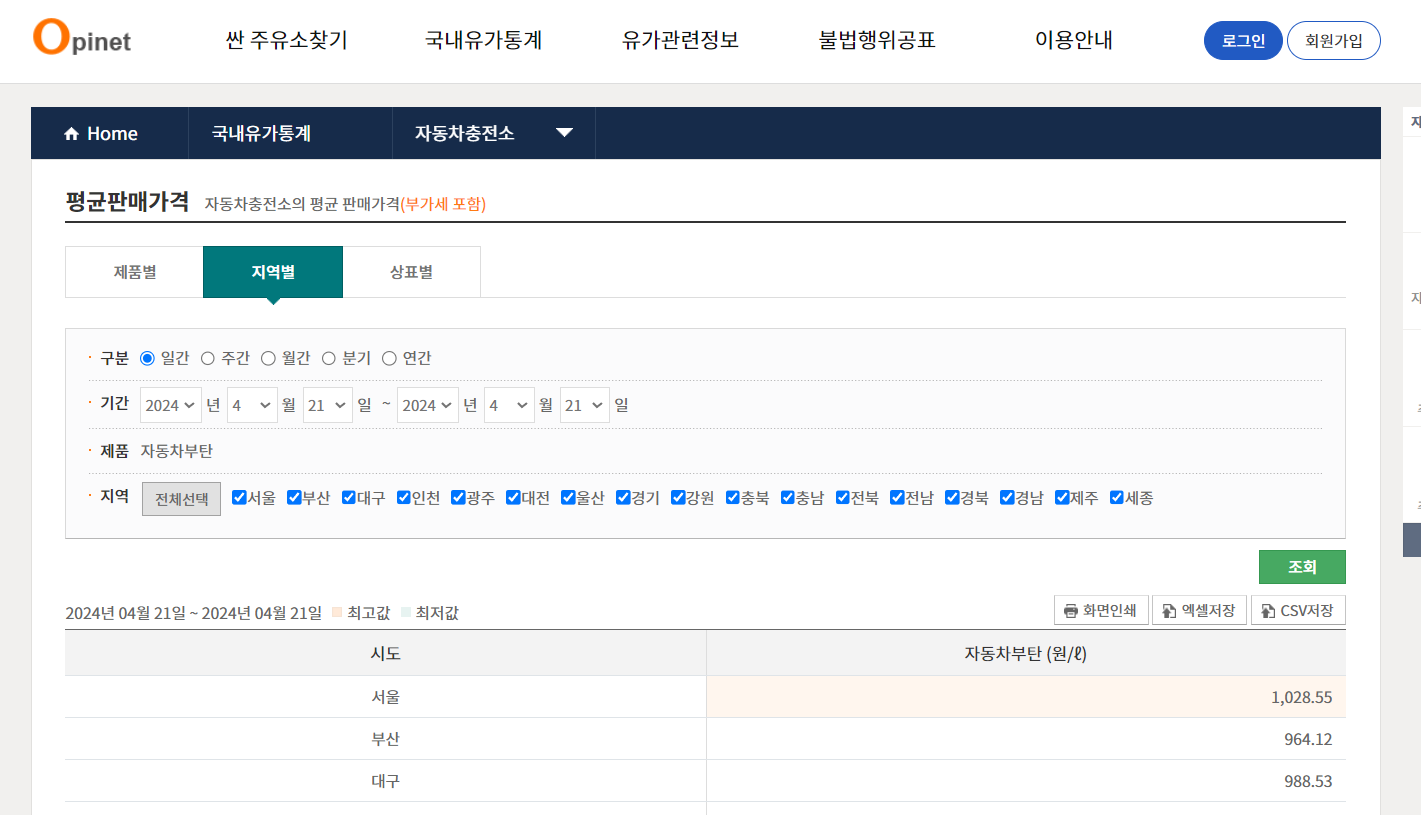Uncheck the 세종 region checkbox
Screen dimensions: 1421x815
pos(1116,497)
